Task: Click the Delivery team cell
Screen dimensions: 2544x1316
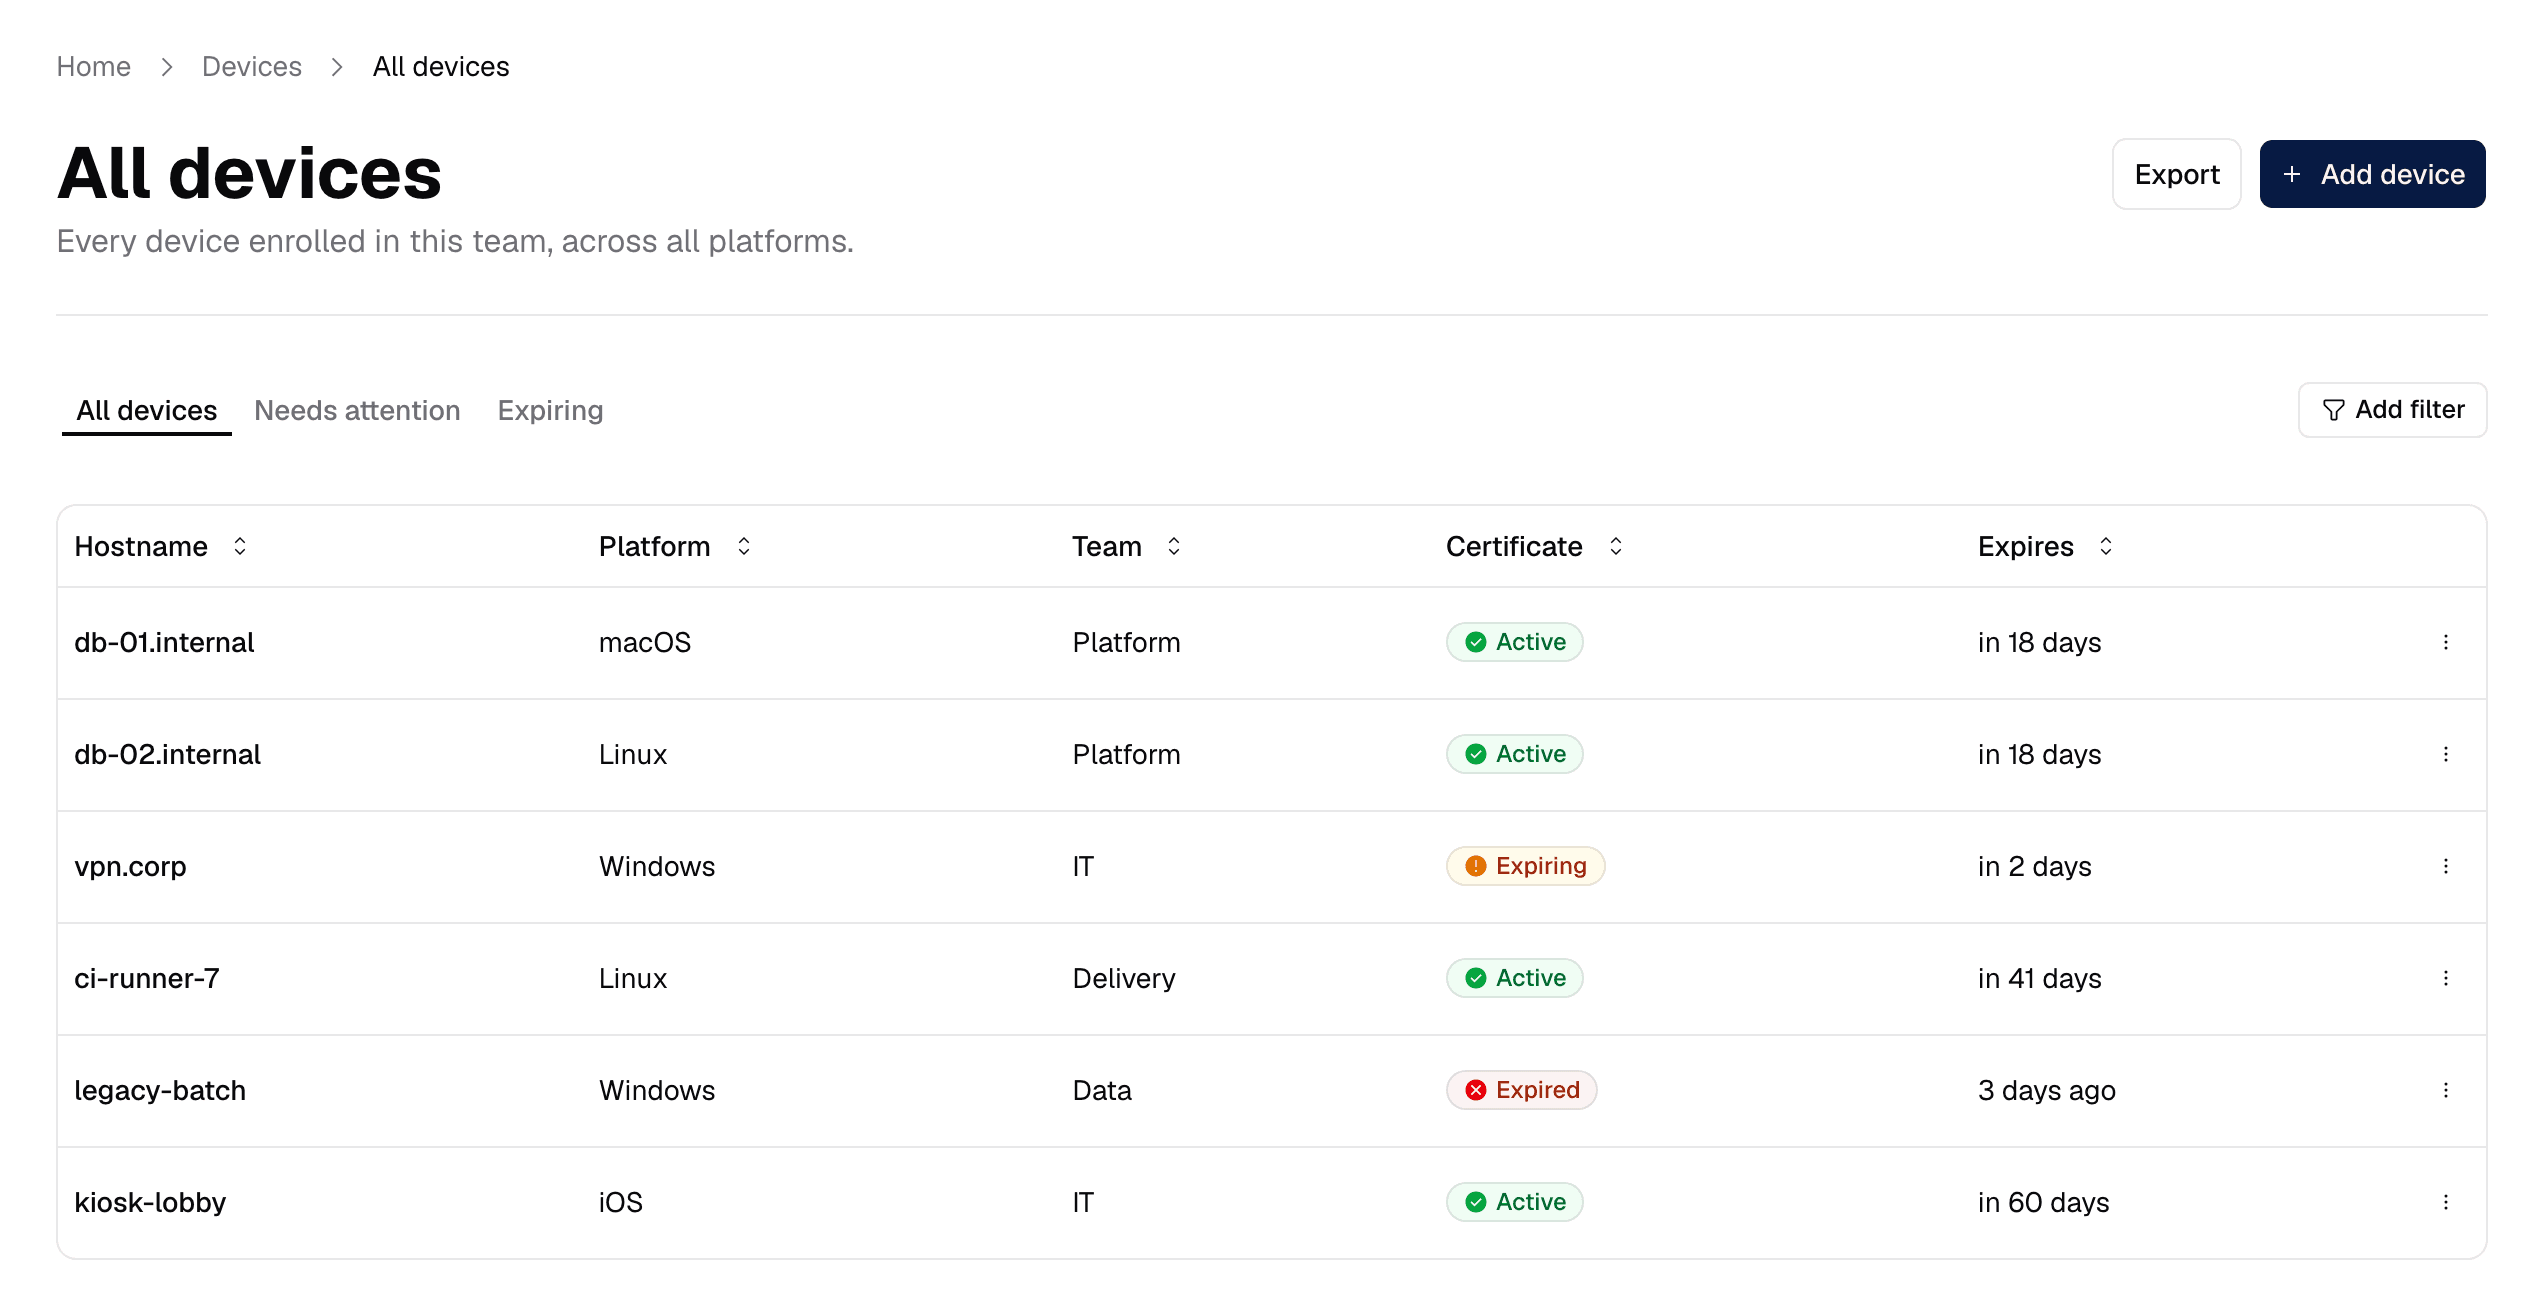Action: 1123,978
